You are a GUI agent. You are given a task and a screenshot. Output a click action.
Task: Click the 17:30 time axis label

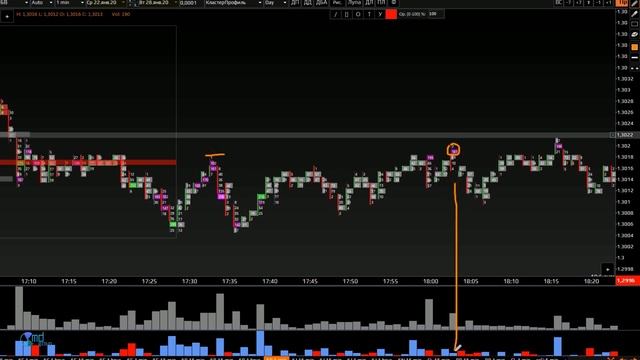click(189, 281)
